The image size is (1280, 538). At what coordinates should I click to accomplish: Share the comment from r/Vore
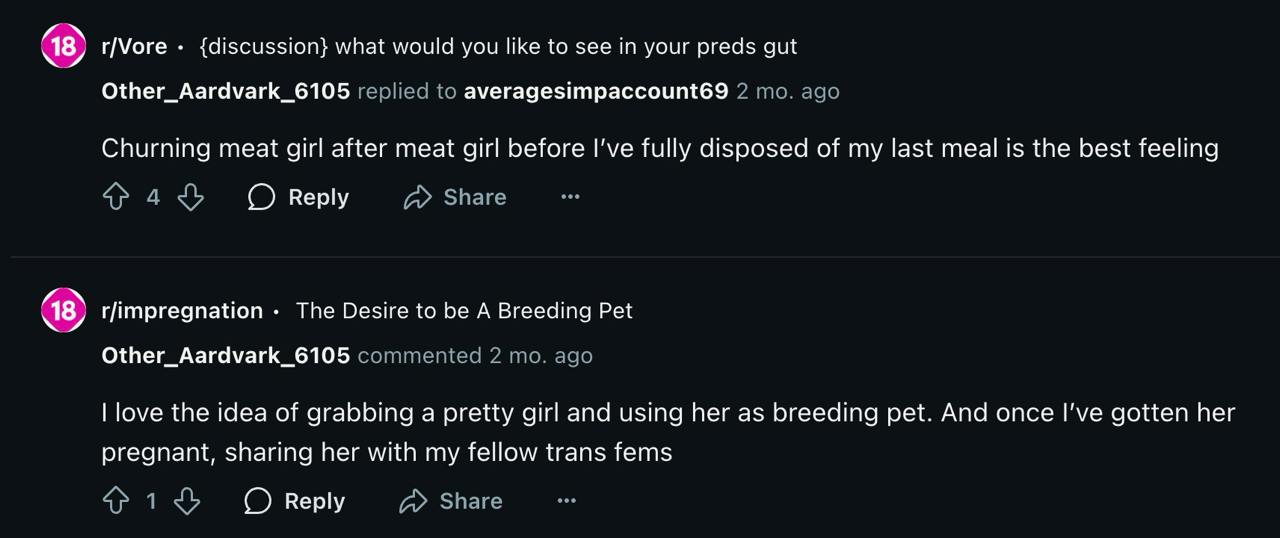455,197
